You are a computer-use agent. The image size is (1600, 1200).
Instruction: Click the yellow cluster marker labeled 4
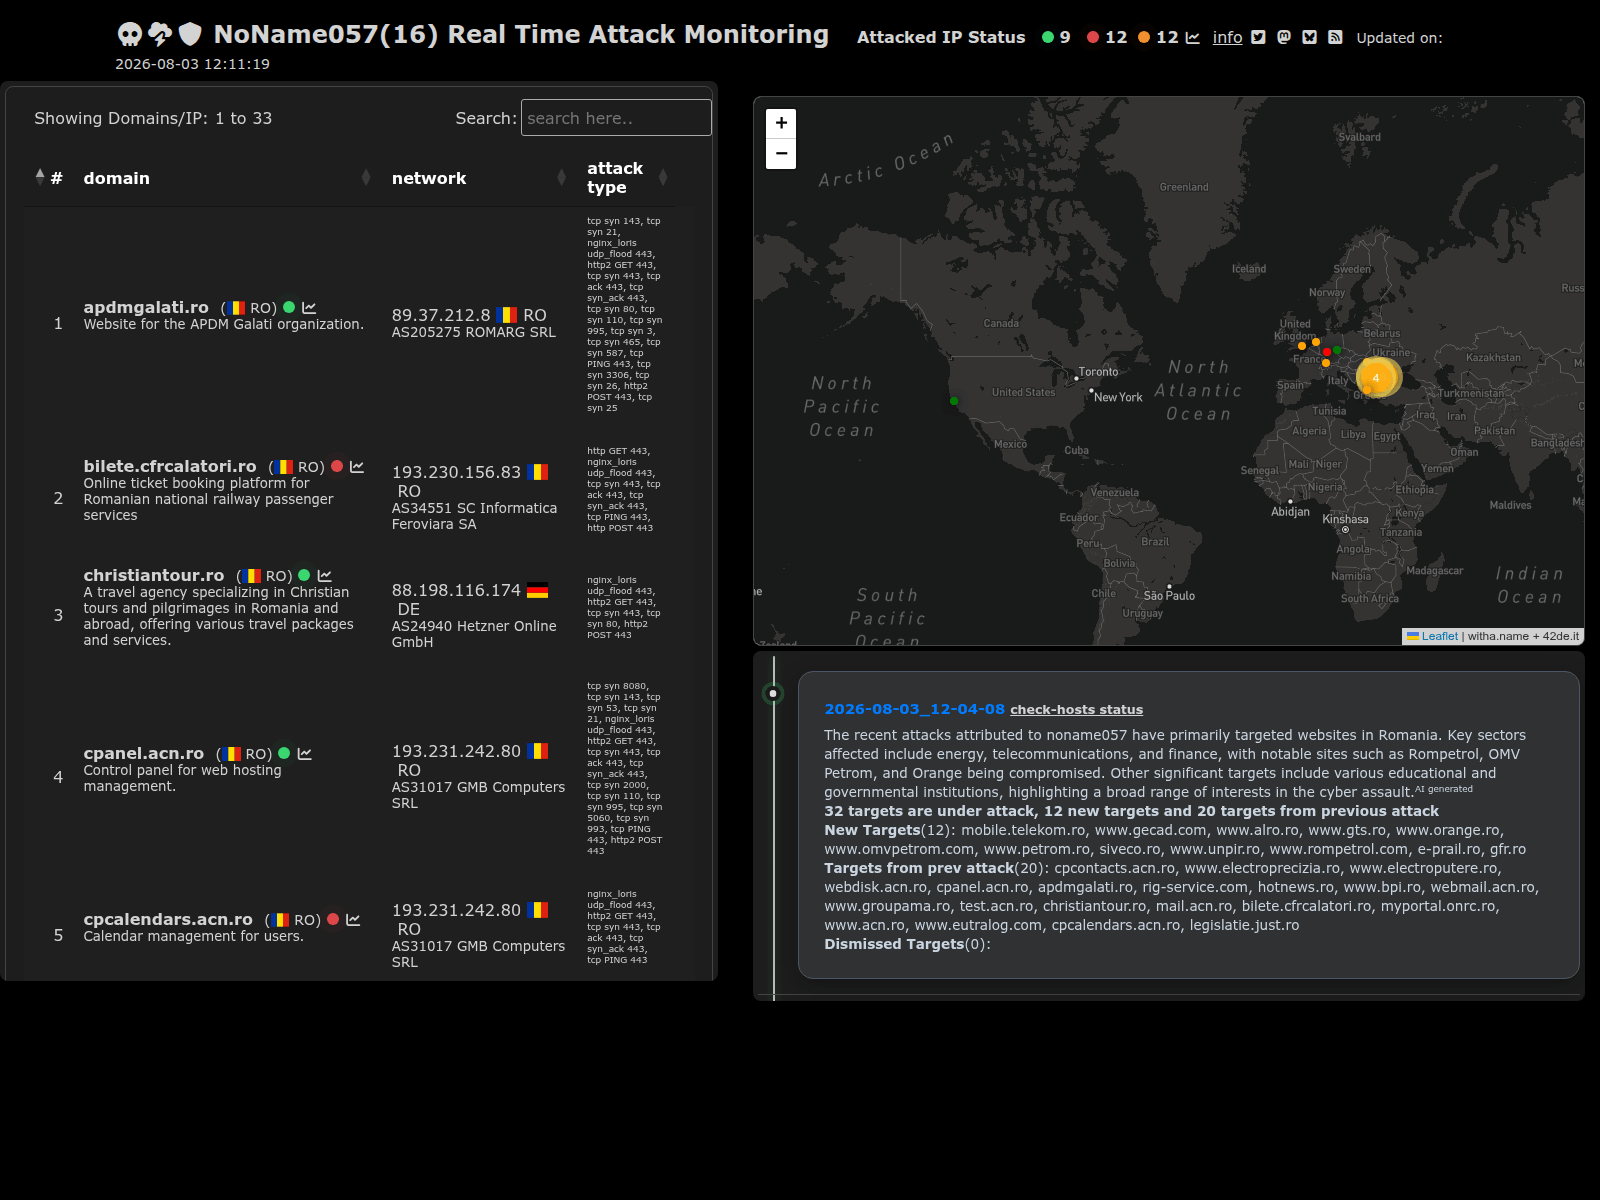click(1376, 378)
